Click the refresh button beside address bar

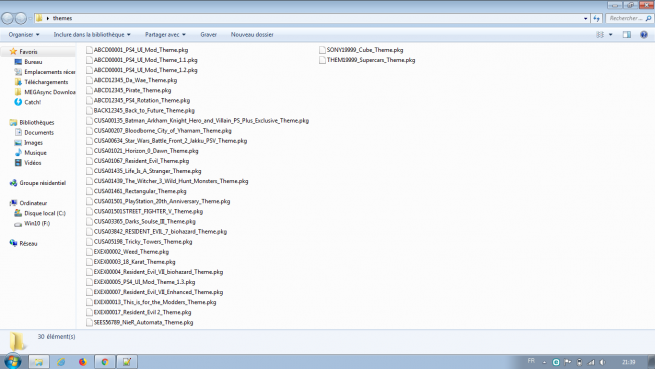(597, 18)
